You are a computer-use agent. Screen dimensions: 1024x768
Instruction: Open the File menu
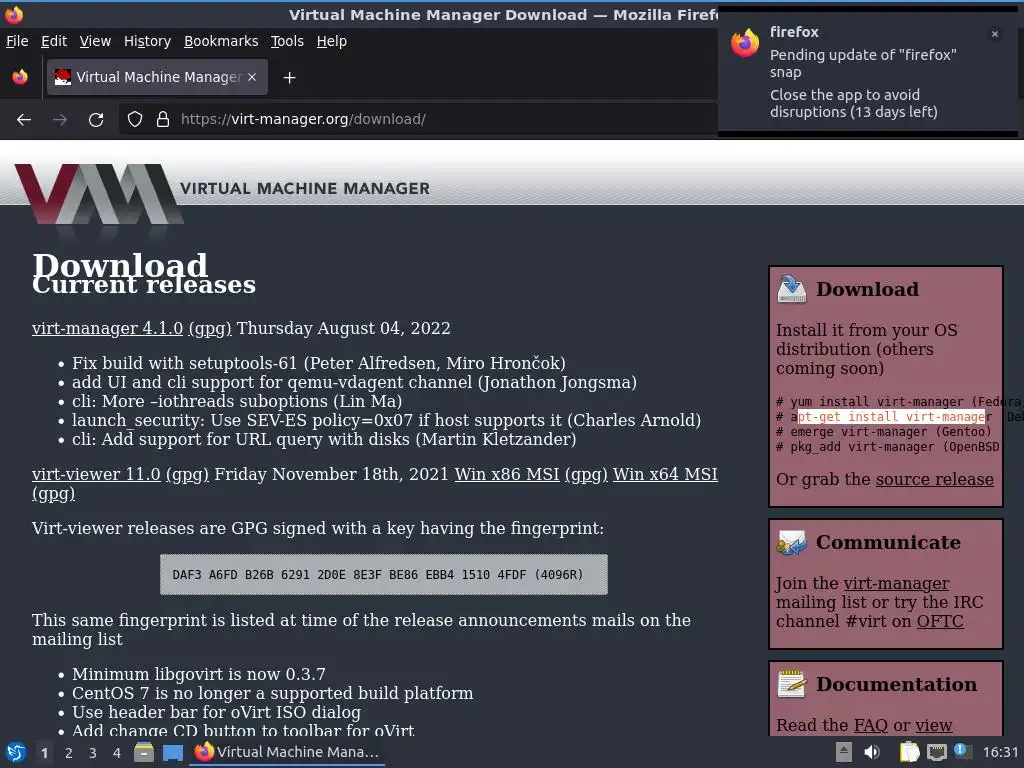tap(17, 41)
